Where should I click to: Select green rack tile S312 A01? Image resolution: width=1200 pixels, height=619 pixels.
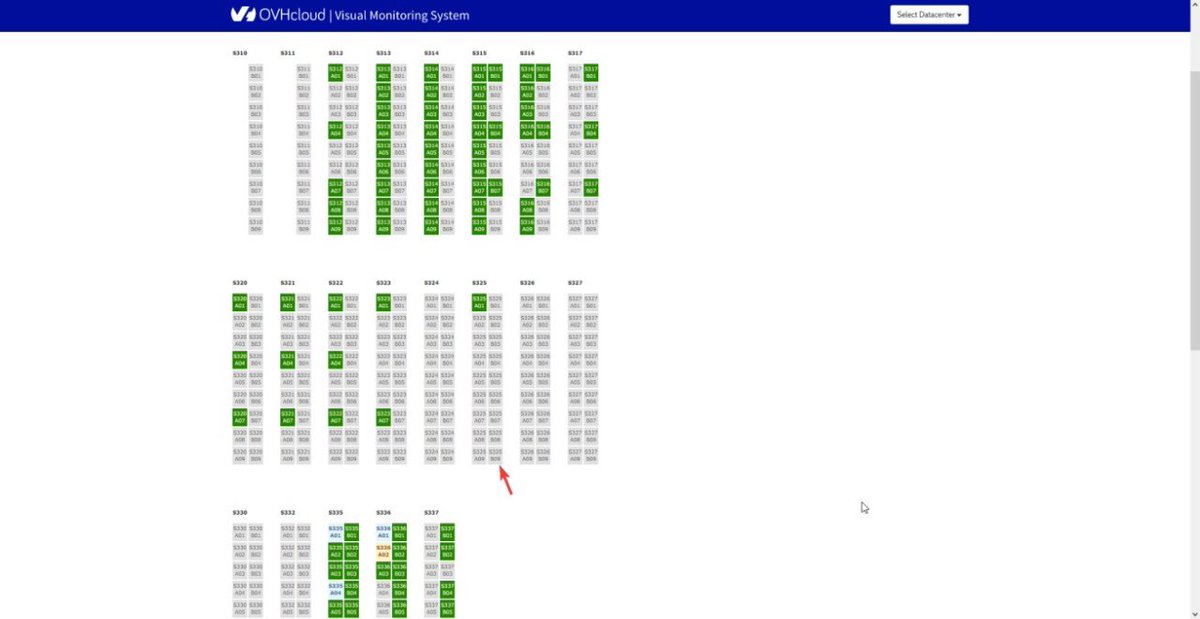pos(335,73)
